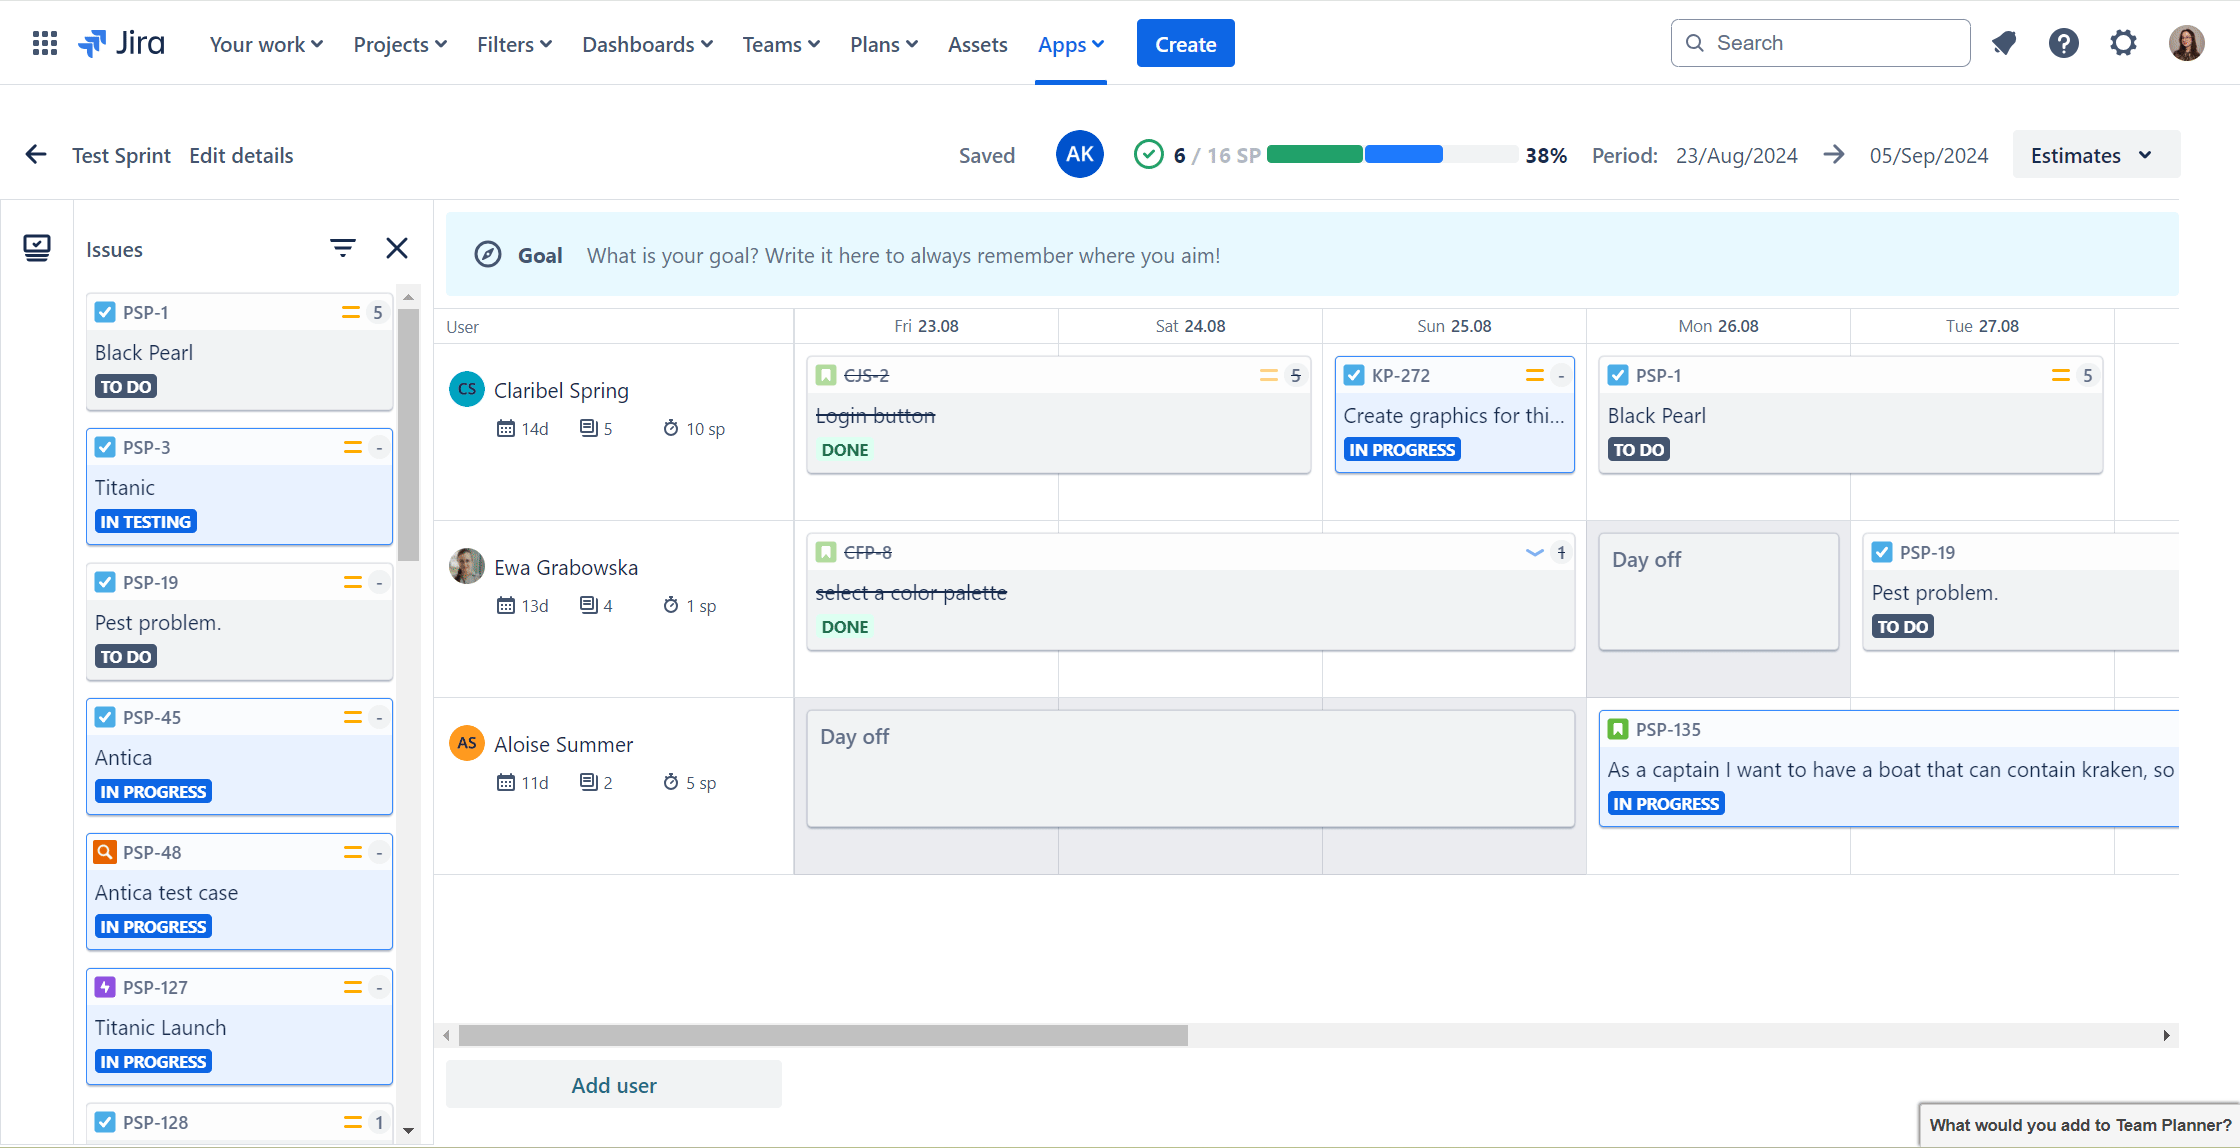Open the Apps dropdown menu

[x=1071, y=44]
